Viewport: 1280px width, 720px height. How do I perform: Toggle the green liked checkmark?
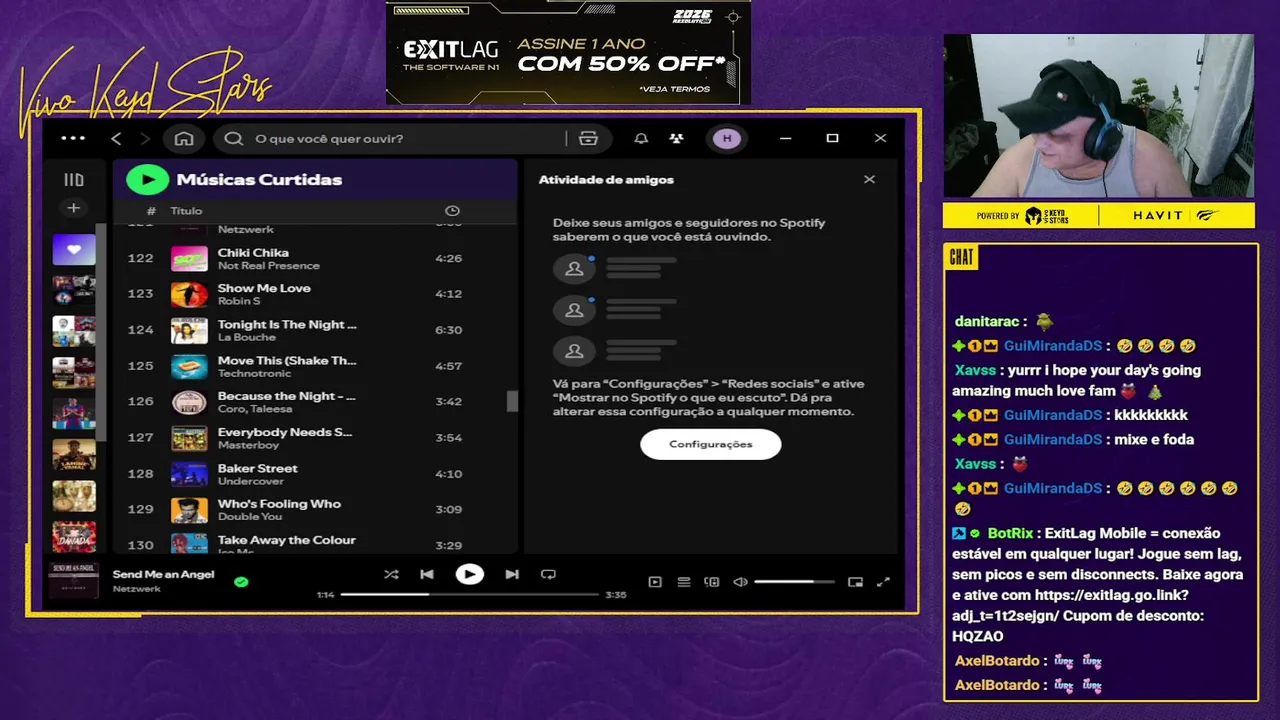(x=241, y=581)
